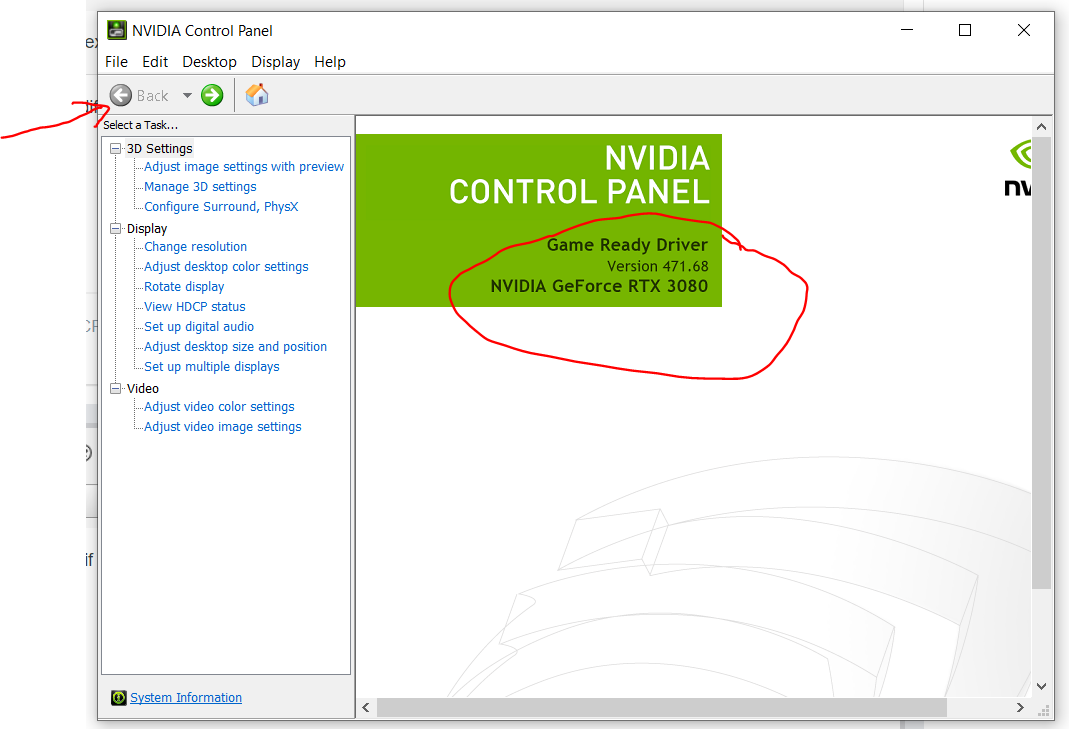Click the System Information icon

pos(119,698)
